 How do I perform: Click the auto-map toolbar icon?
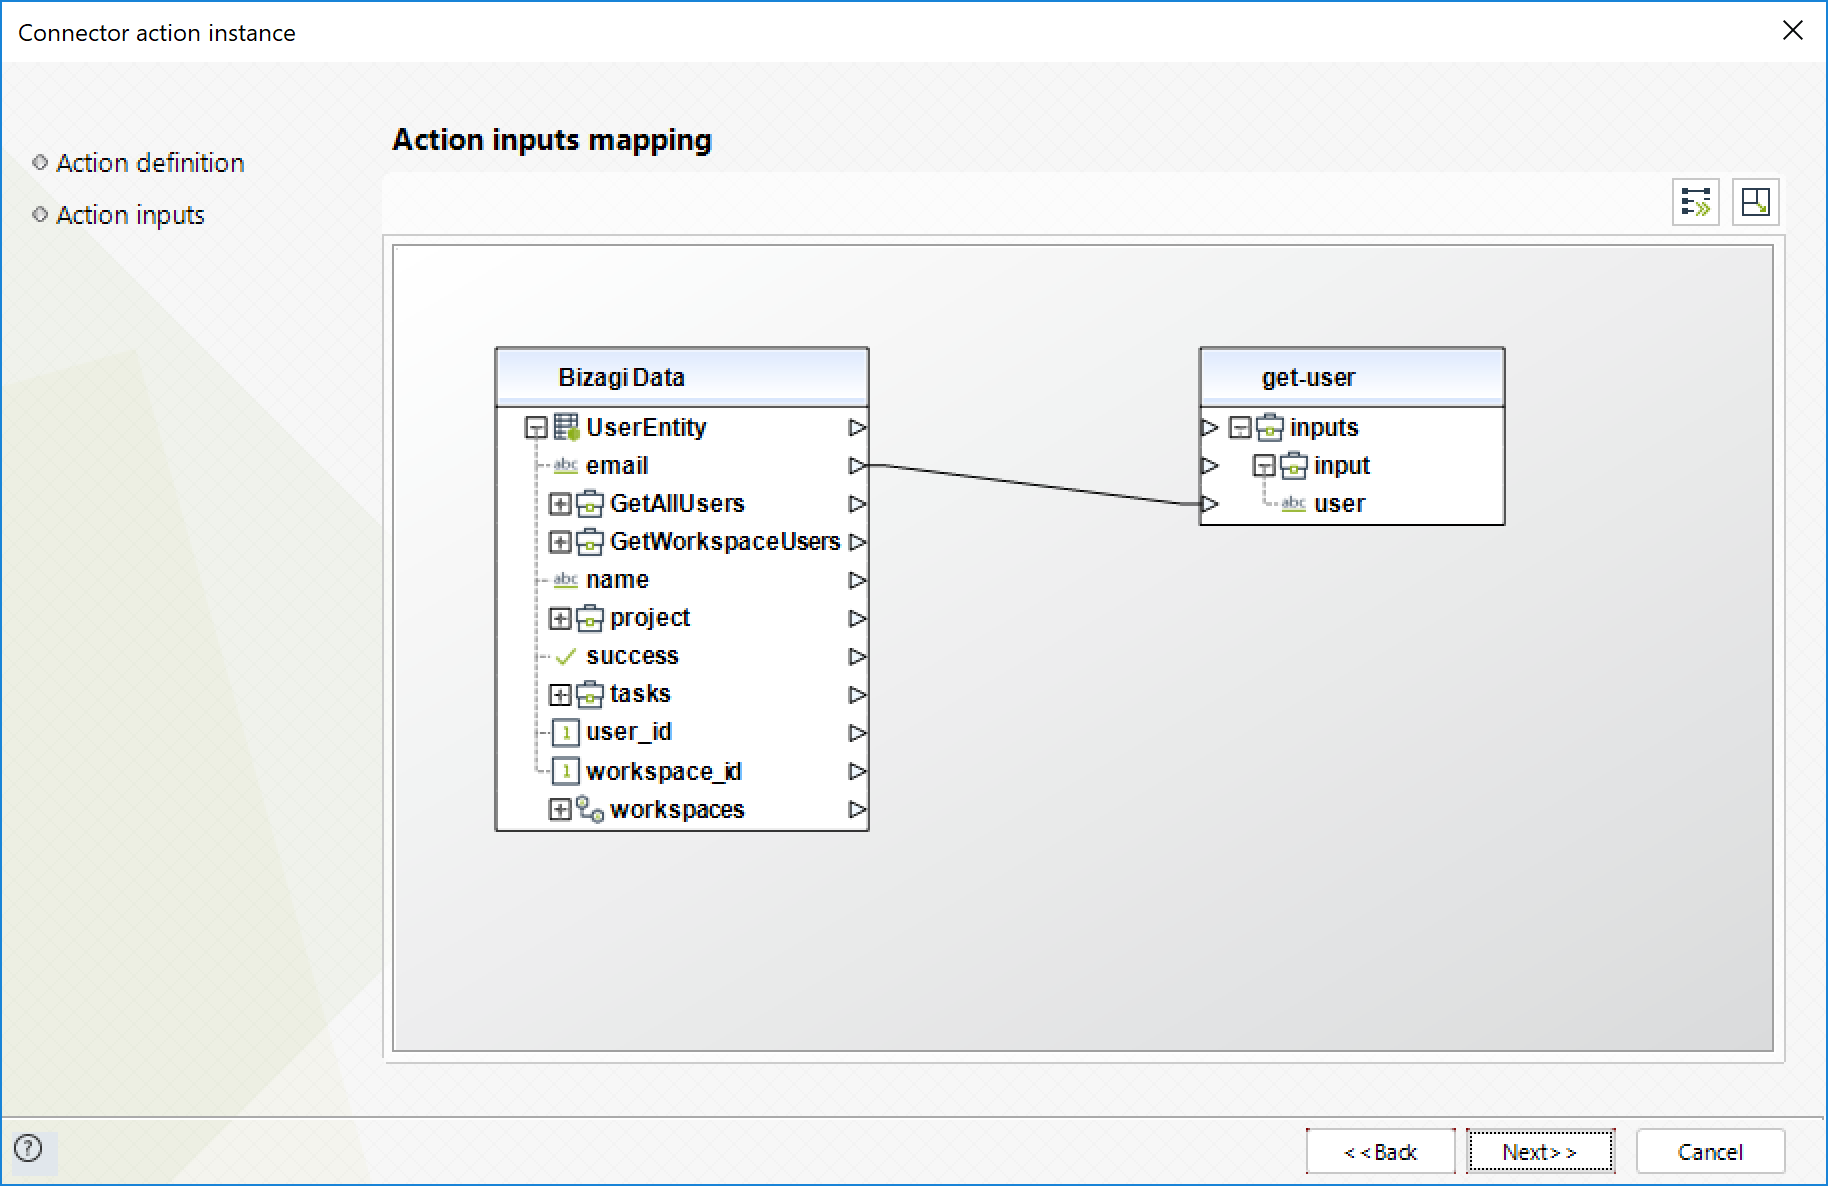(x=1695, y=202)
